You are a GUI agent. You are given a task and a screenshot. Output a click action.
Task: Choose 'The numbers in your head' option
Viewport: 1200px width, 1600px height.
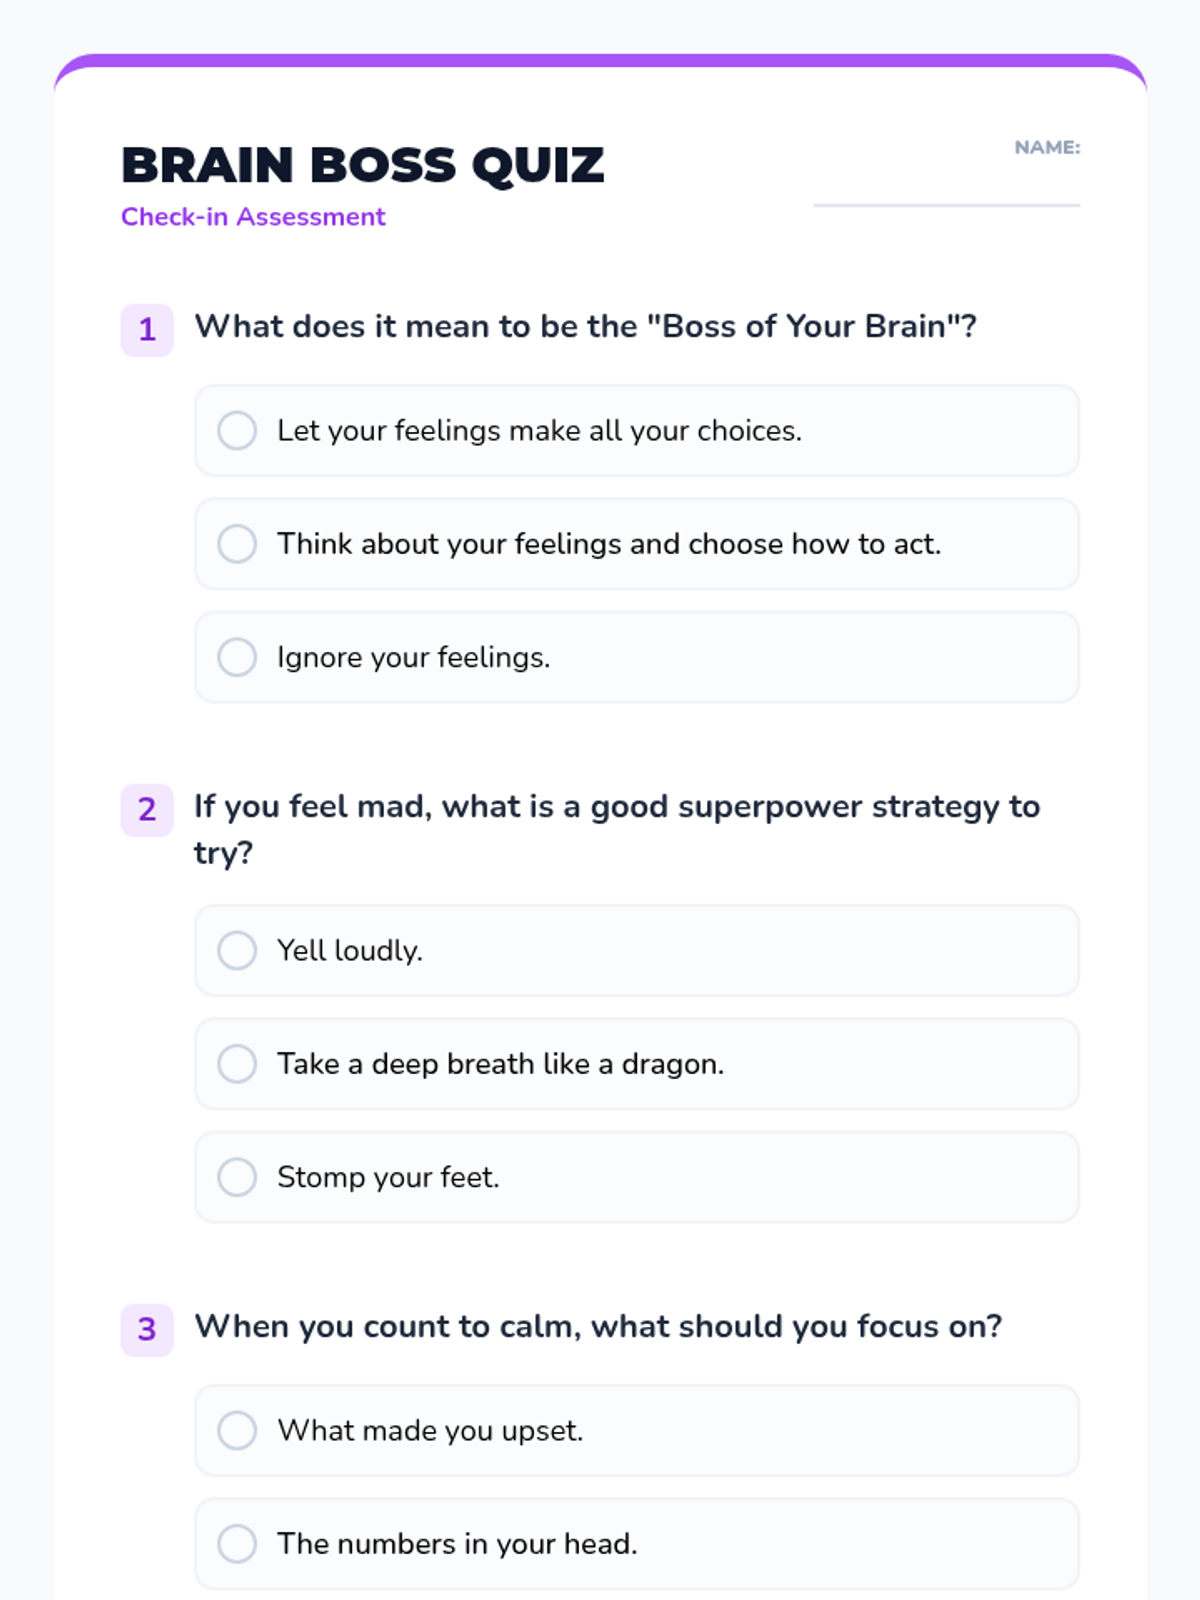637,1544
